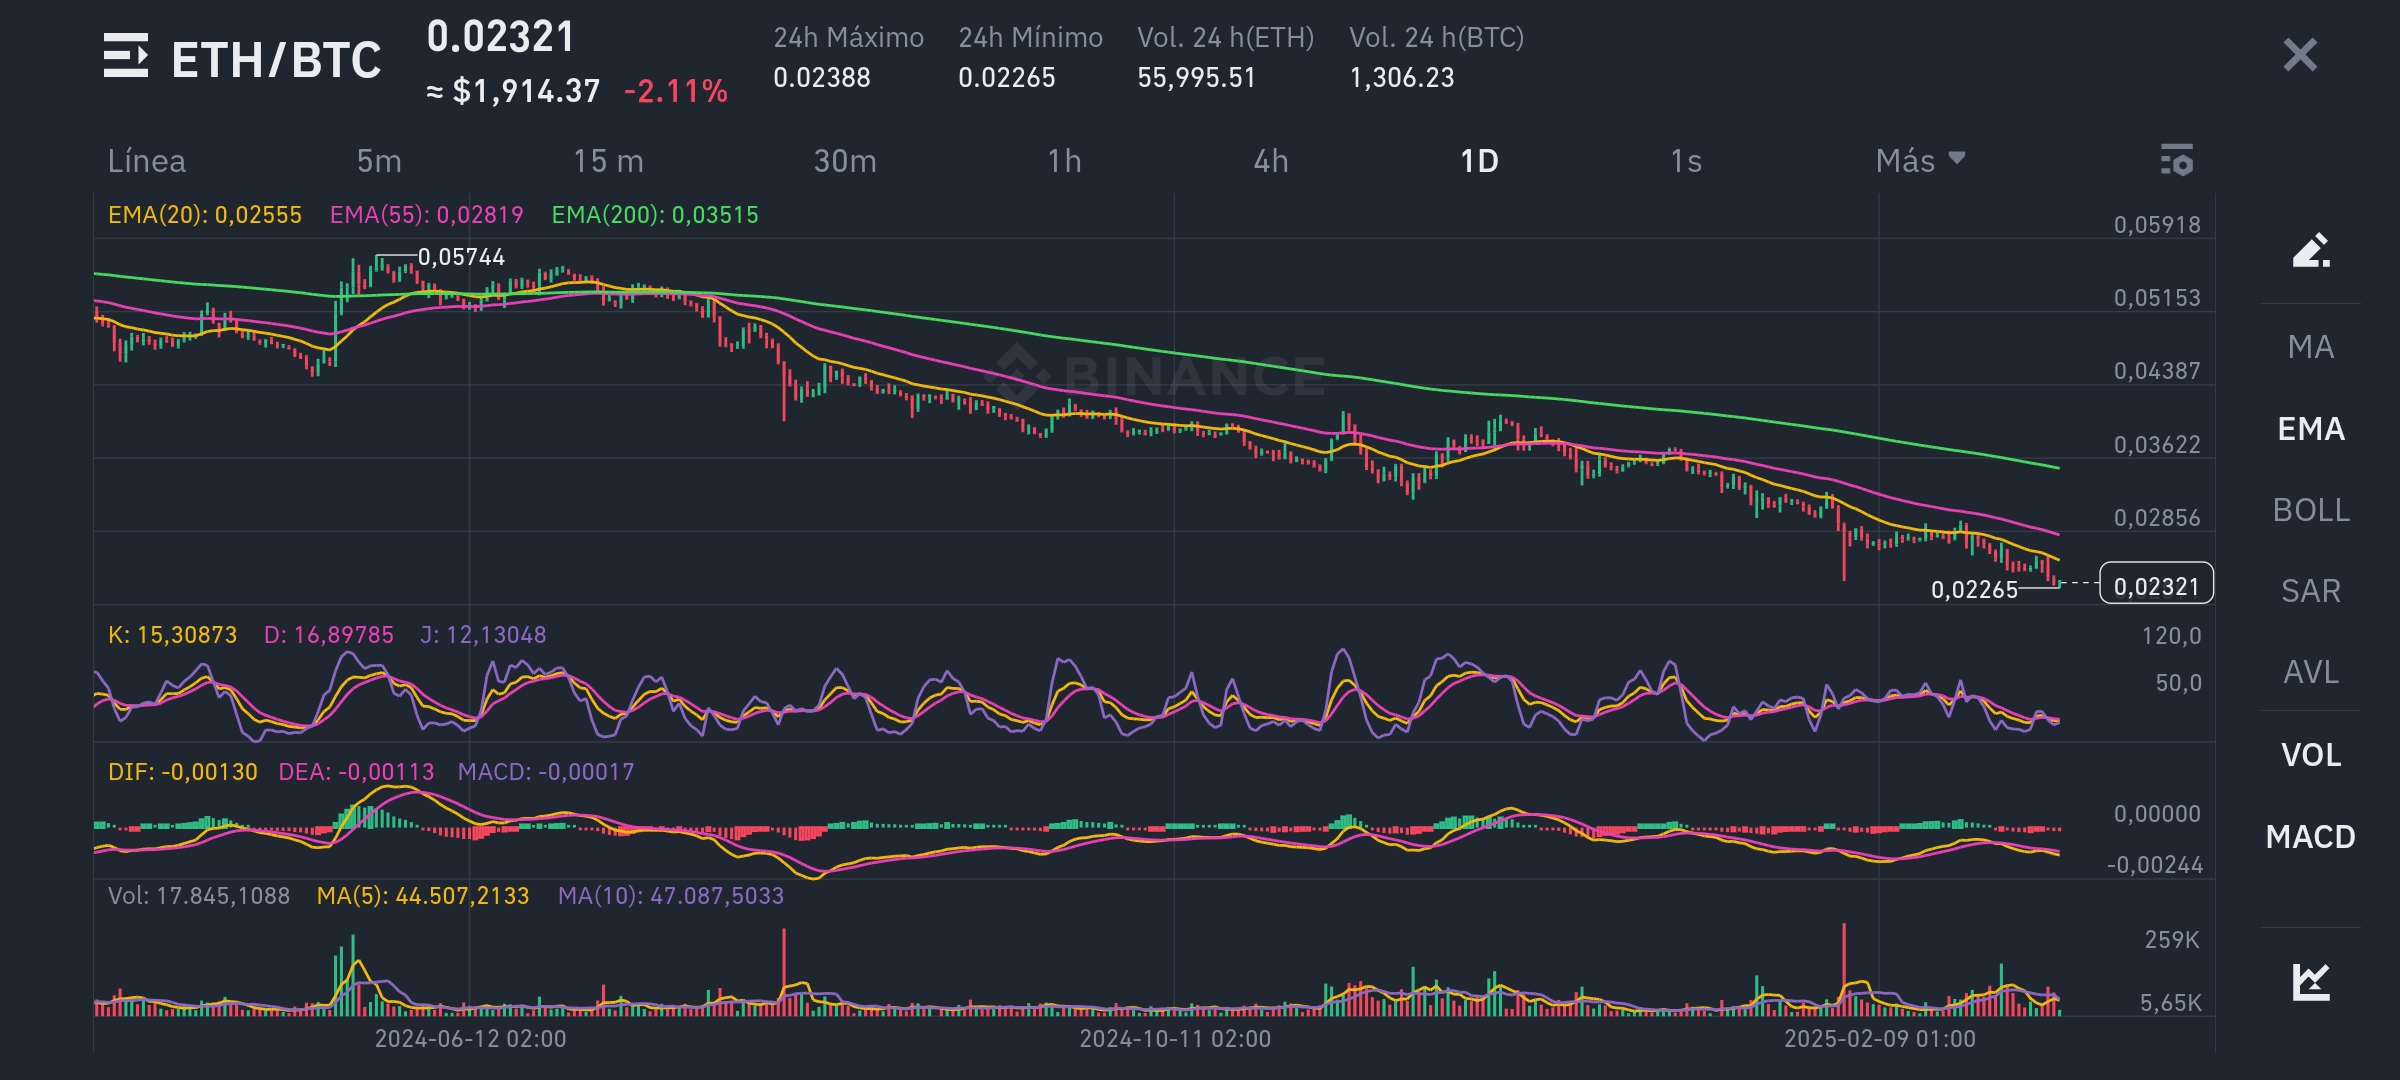
Task: Open the trading pair list icon beside ETH/BTC
Action: [127, 57]
